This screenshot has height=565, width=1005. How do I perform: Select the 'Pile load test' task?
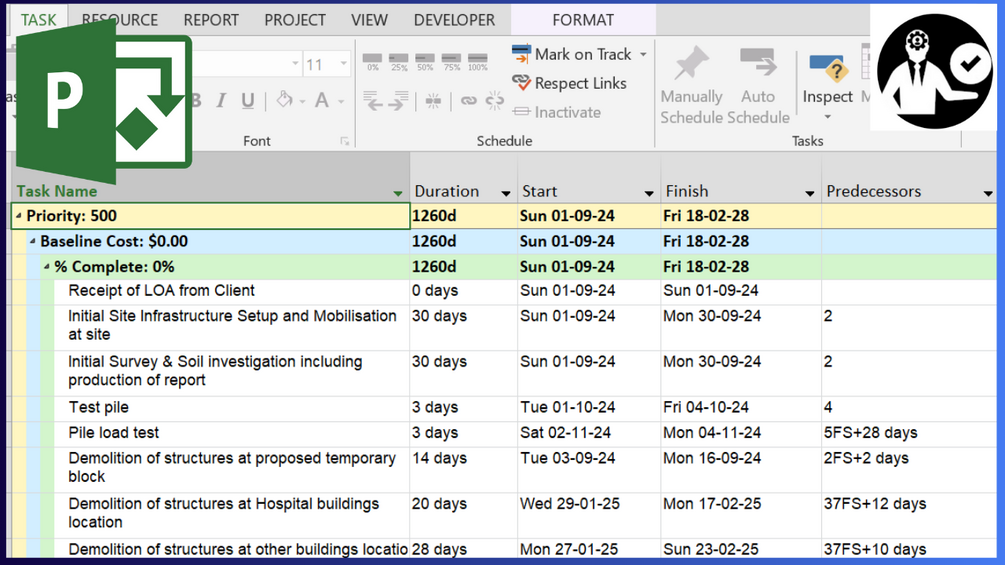point(113,433)
